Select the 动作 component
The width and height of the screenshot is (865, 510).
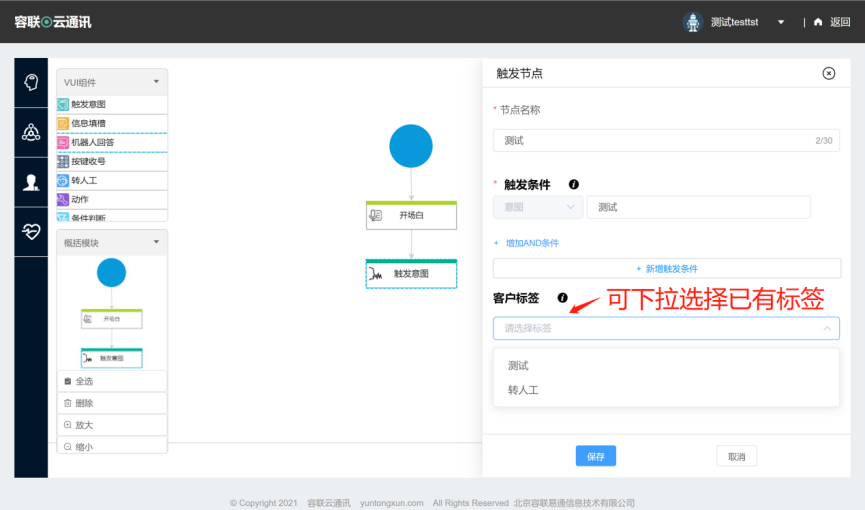(112, 199)
